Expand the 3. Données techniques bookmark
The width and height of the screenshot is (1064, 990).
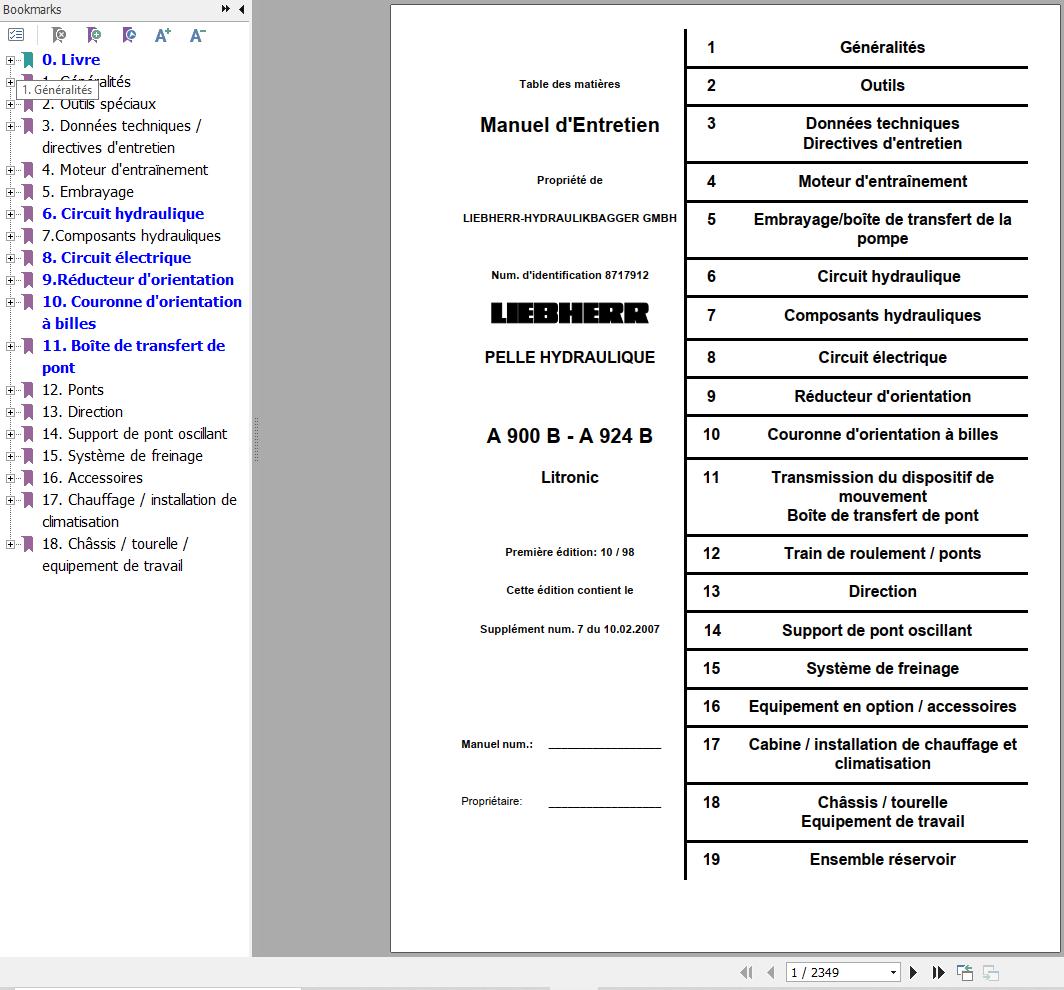10,126
